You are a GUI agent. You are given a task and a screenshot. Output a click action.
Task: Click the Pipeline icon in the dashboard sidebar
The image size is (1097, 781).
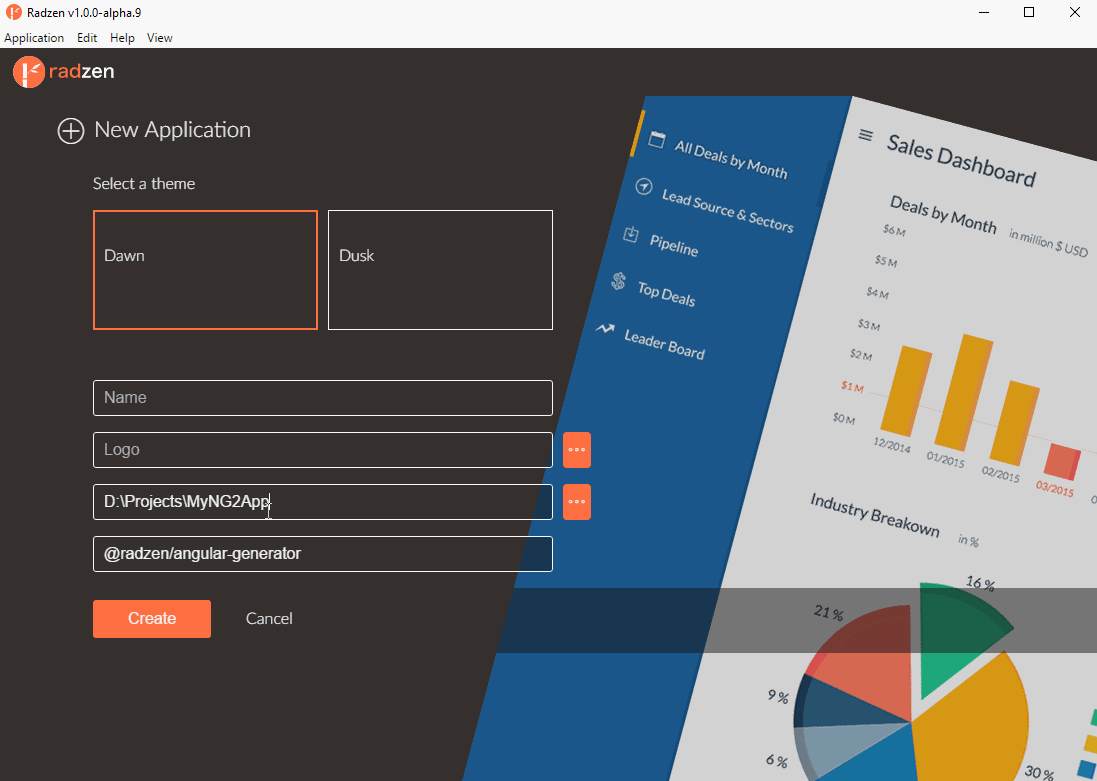point(631,233)
